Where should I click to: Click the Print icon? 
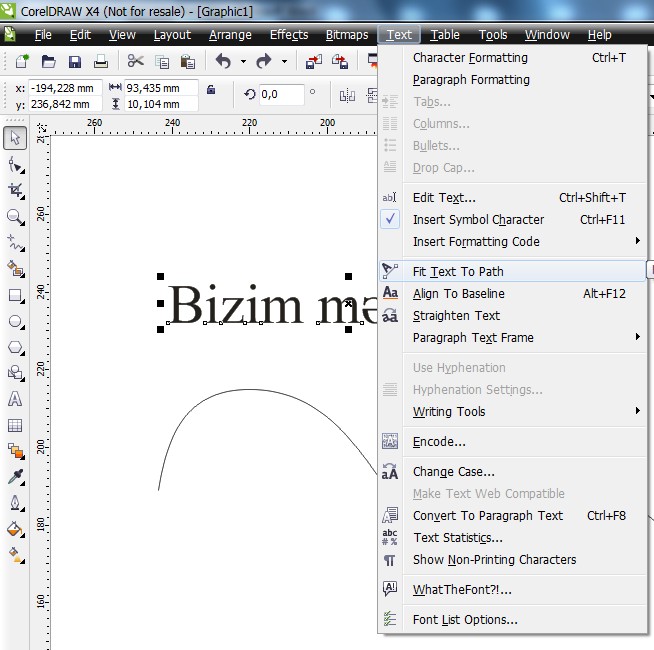101,61
